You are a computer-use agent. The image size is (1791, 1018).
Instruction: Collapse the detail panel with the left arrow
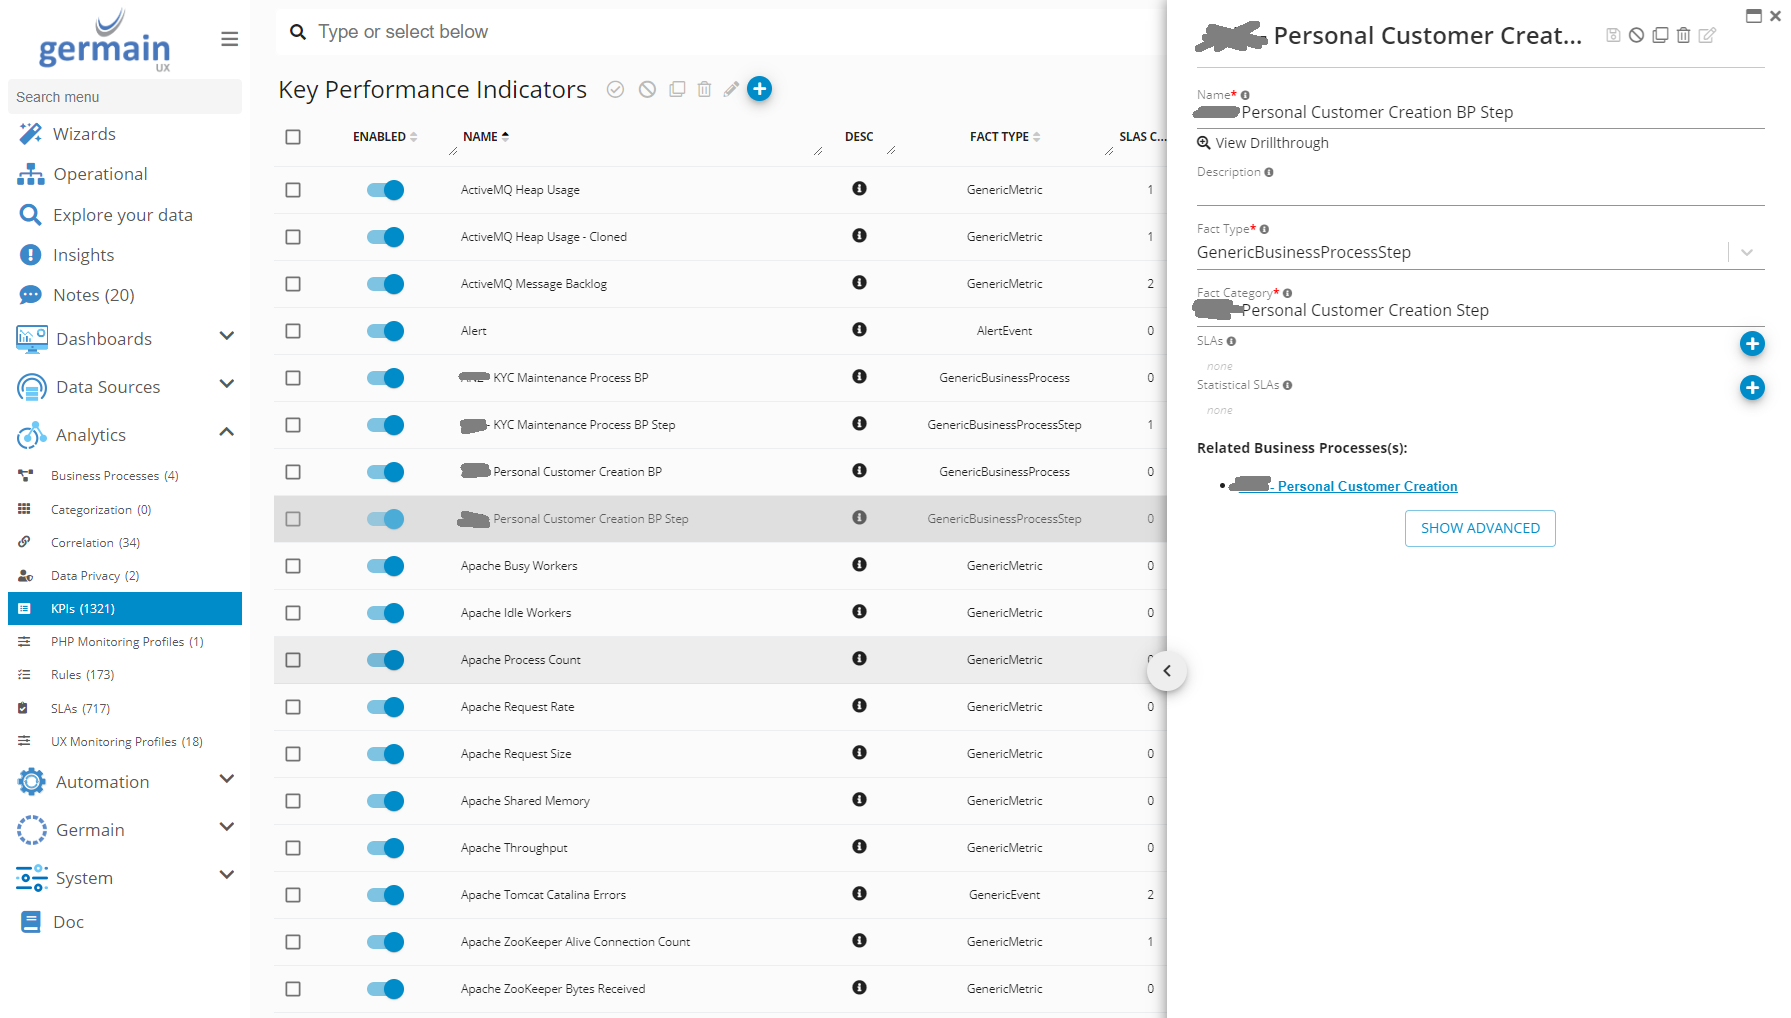coord(1167,671)
